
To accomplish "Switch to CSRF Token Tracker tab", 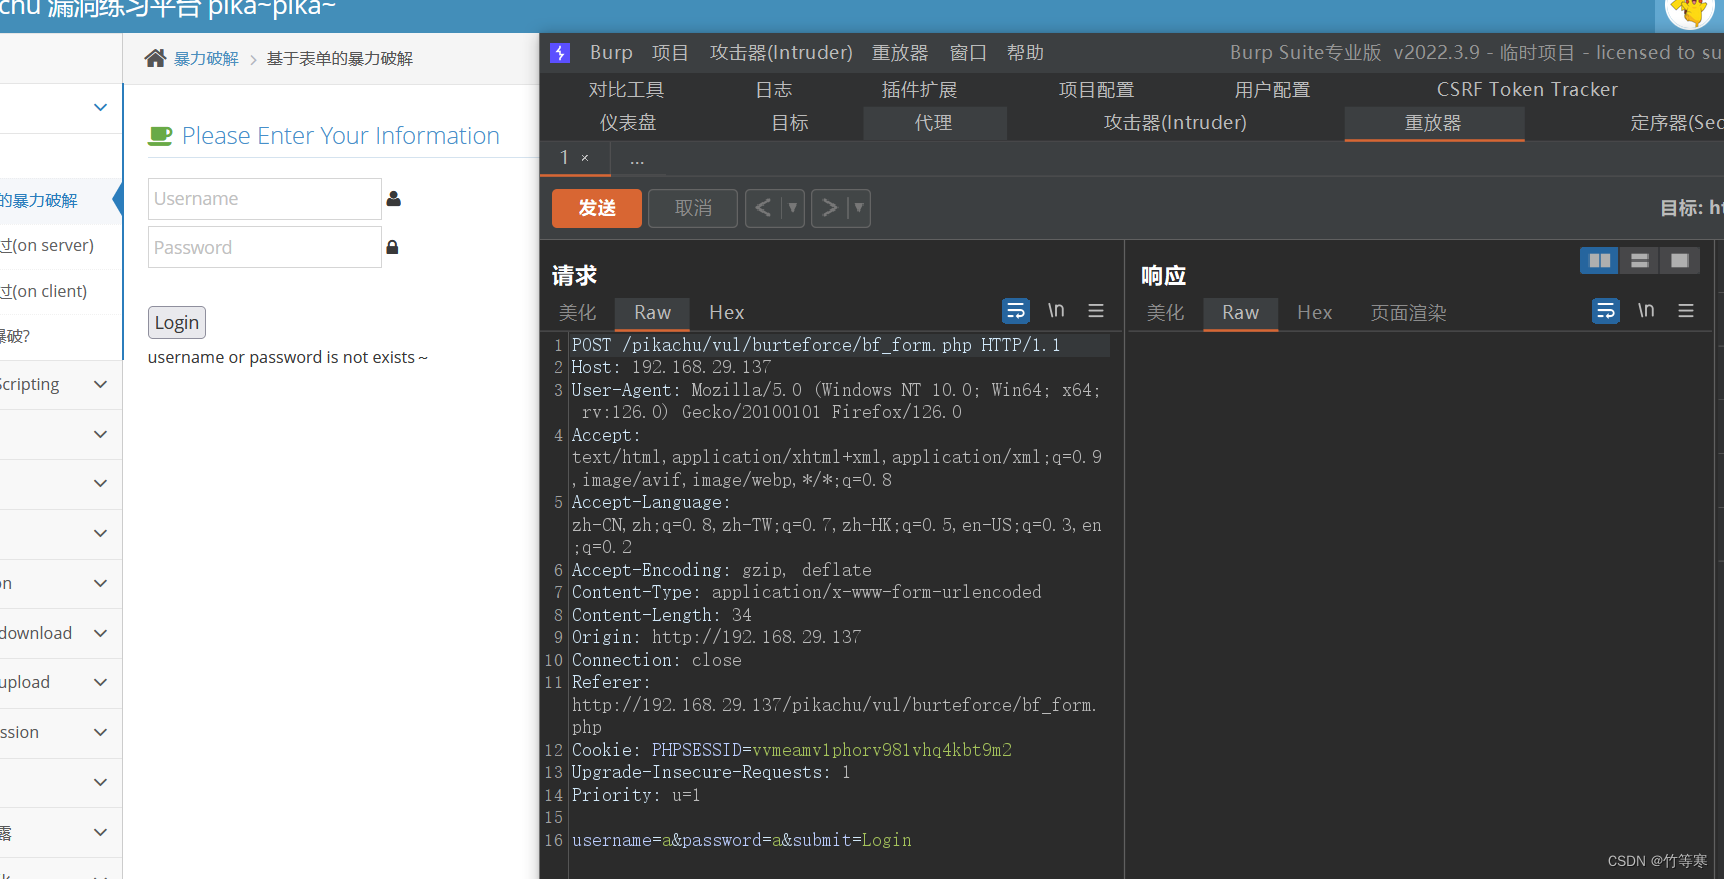I will coord(1527,90).
